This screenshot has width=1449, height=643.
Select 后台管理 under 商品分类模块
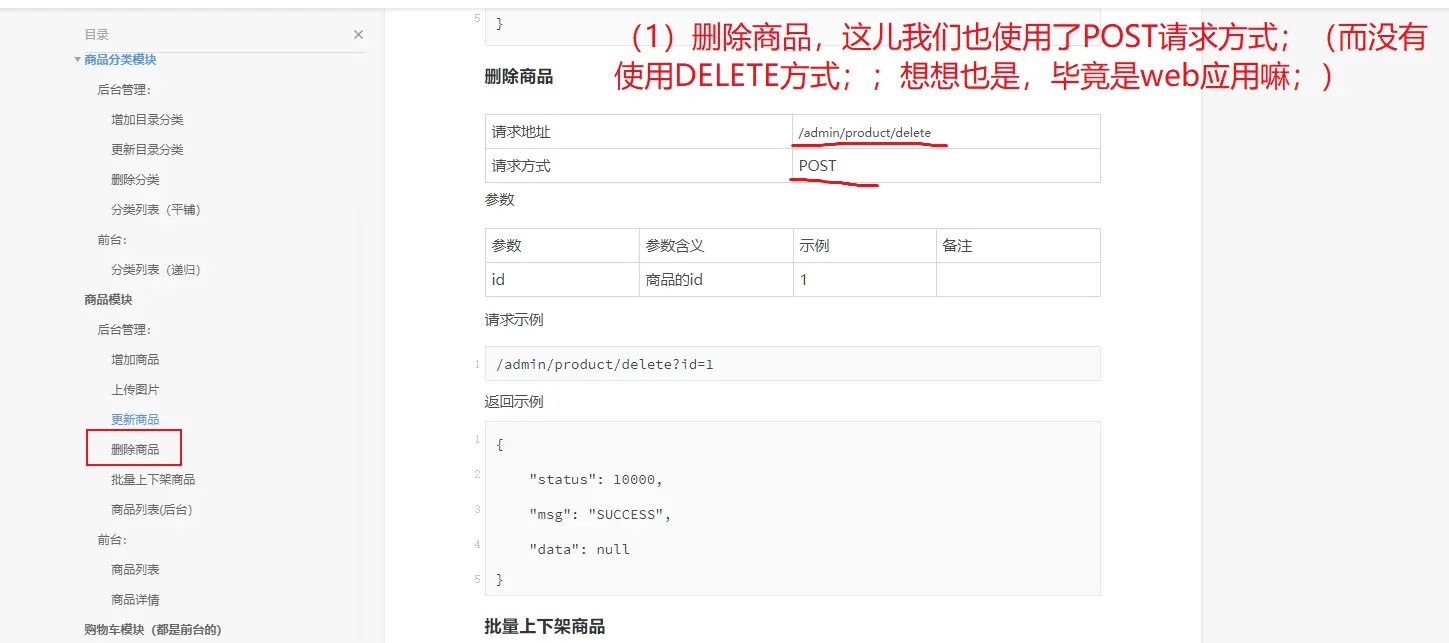(124, 90)
